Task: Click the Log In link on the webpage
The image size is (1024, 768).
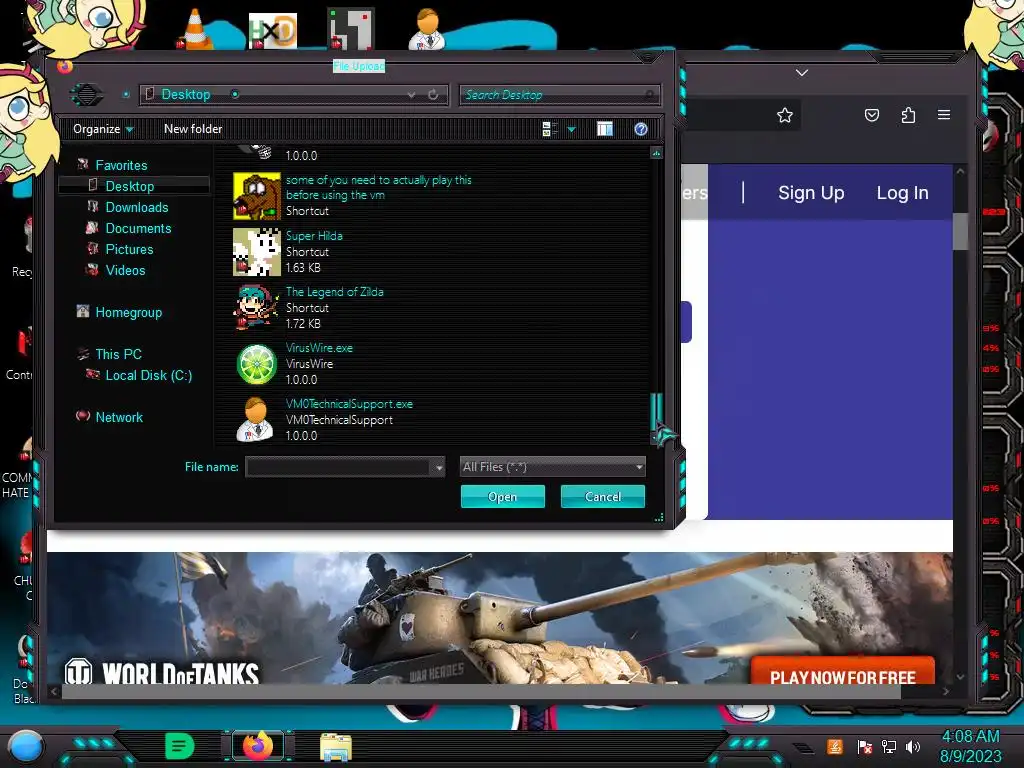Action: pyautogui.click(x=902, y=193)
